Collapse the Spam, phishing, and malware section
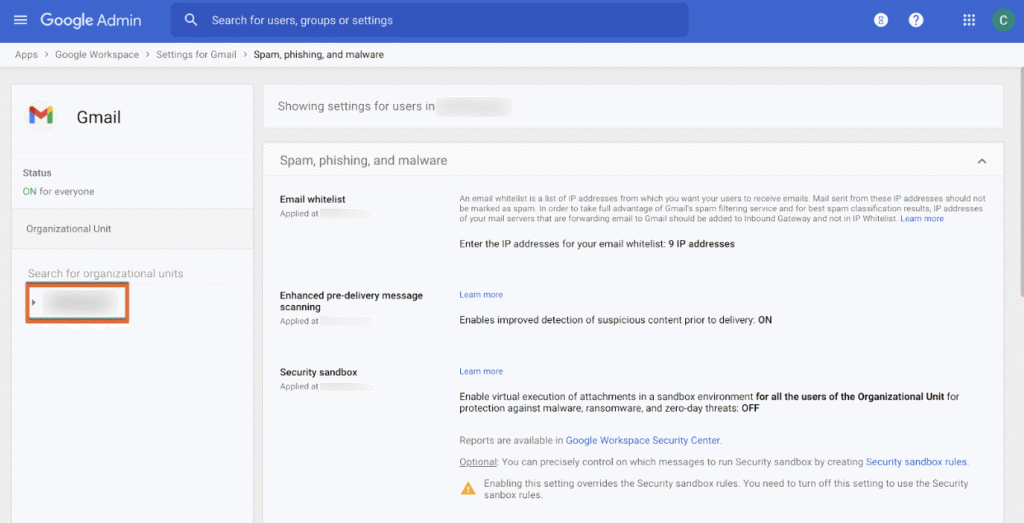The image size is (1024, 523). coord(981,161)
